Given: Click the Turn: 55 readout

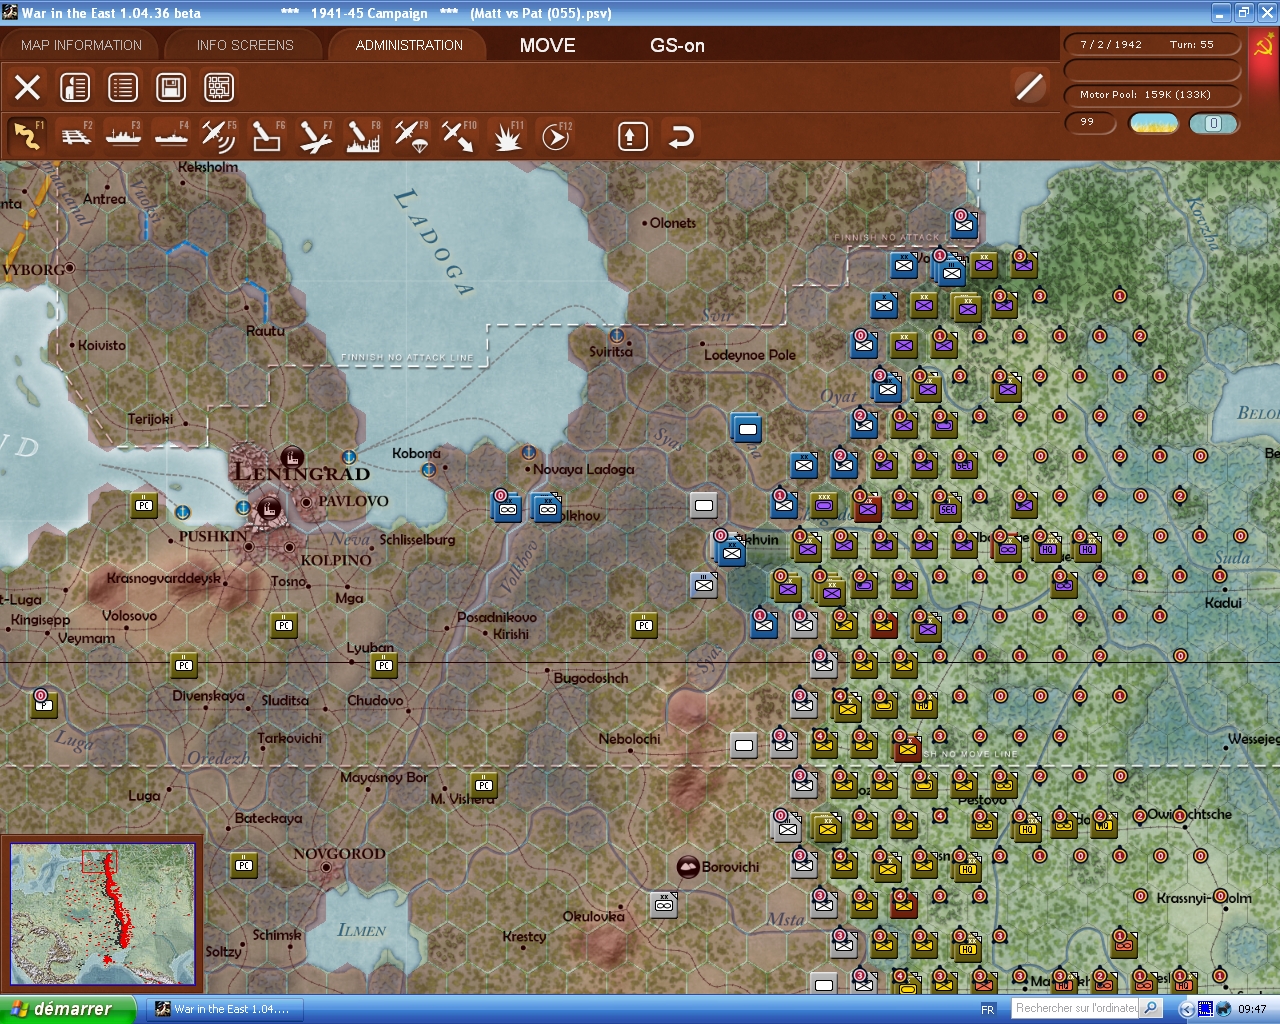Looking at the screenshot, I should pyautogui.click(x=1192, y=44).
